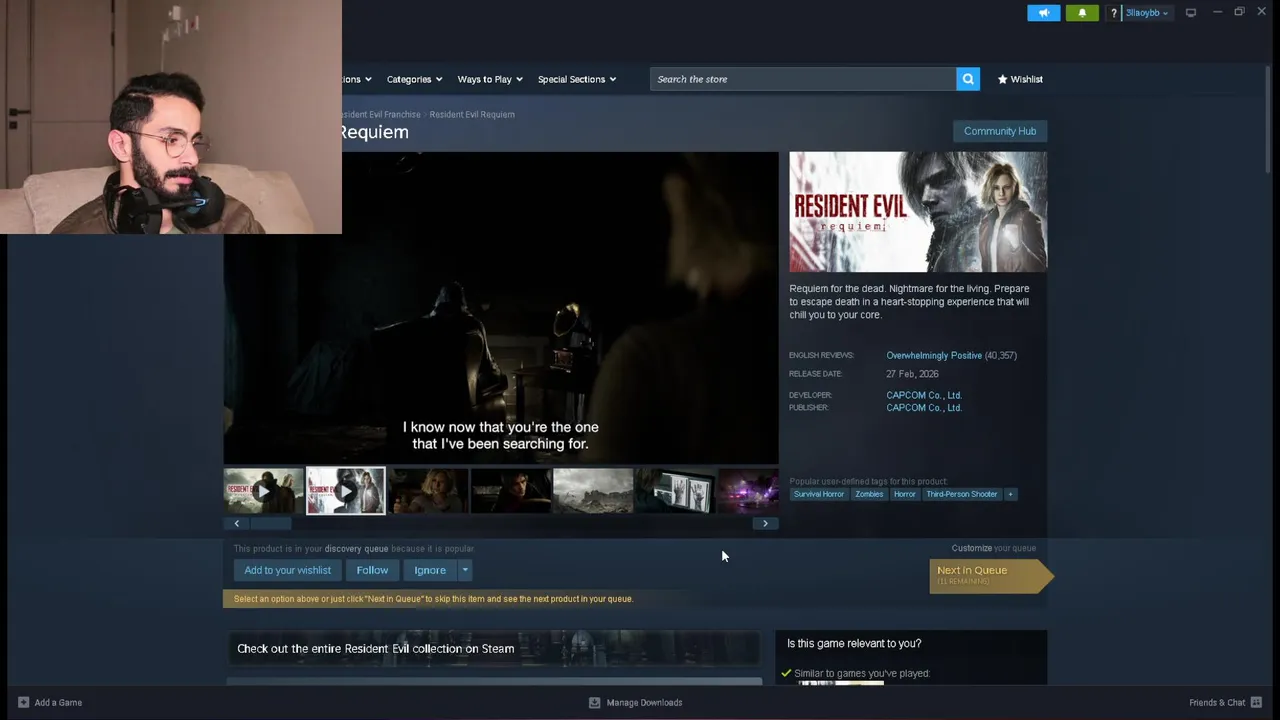Open the Friends & Chat icon
This screenshot has width=1280, height=720.
[x=1256, y=702]
